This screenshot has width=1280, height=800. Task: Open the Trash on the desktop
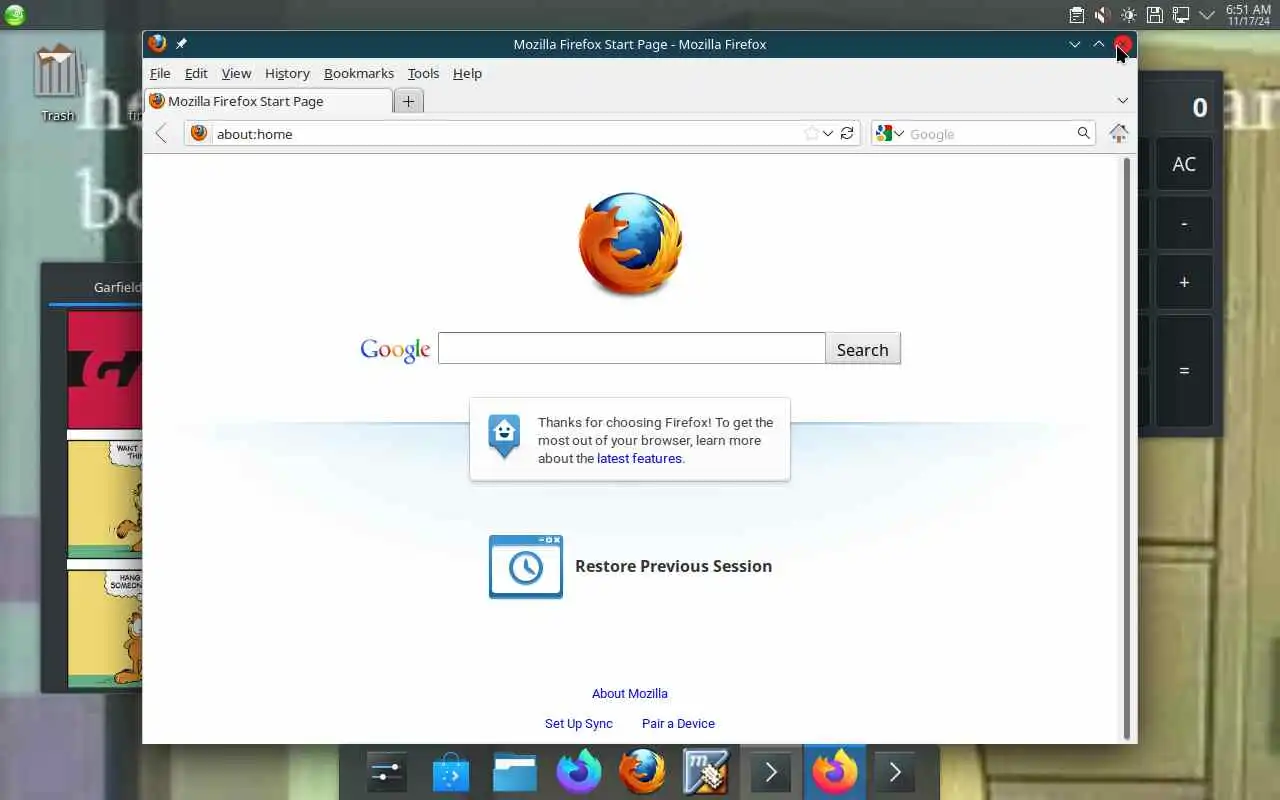[57, 83]
